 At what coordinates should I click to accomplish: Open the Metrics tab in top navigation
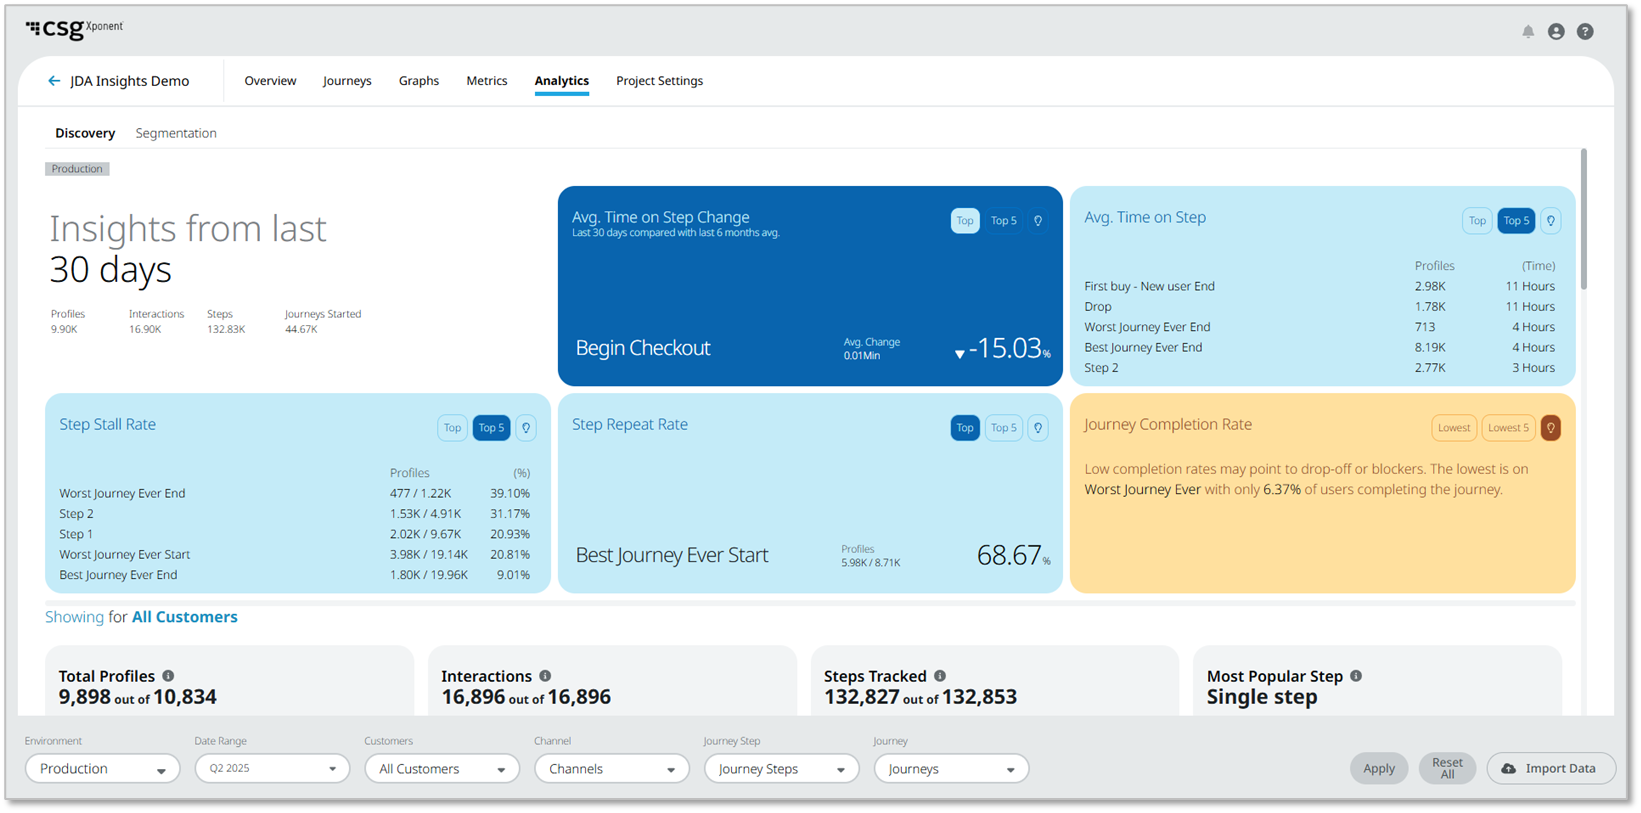pyautogui.click(x=486, y=81)
